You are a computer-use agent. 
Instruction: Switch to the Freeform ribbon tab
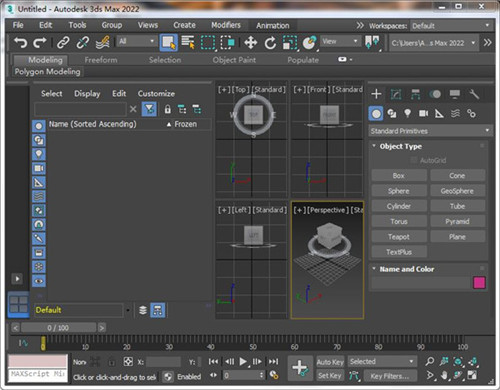pyautogui.click(x=101, y=60)
